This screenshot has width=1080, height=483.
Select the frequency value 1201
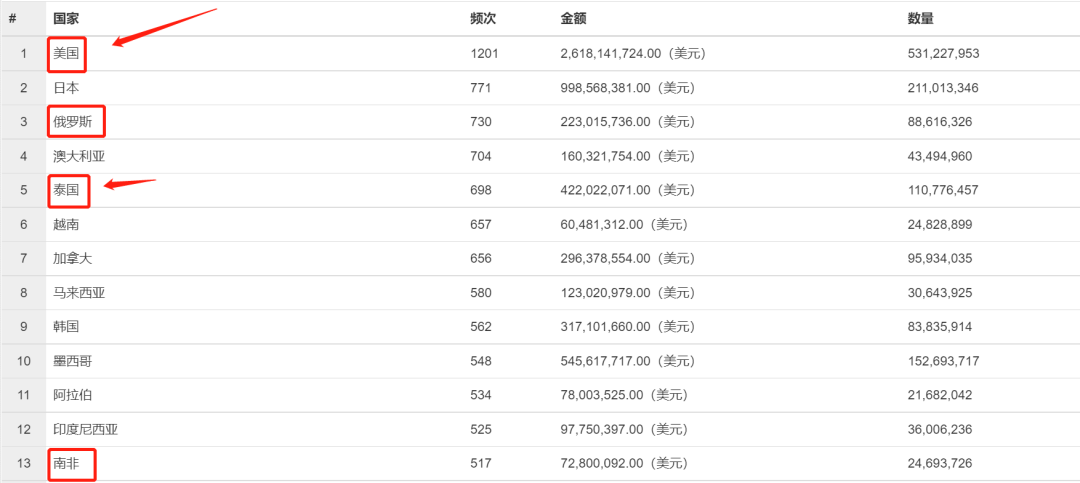click(x=484, y=54)
